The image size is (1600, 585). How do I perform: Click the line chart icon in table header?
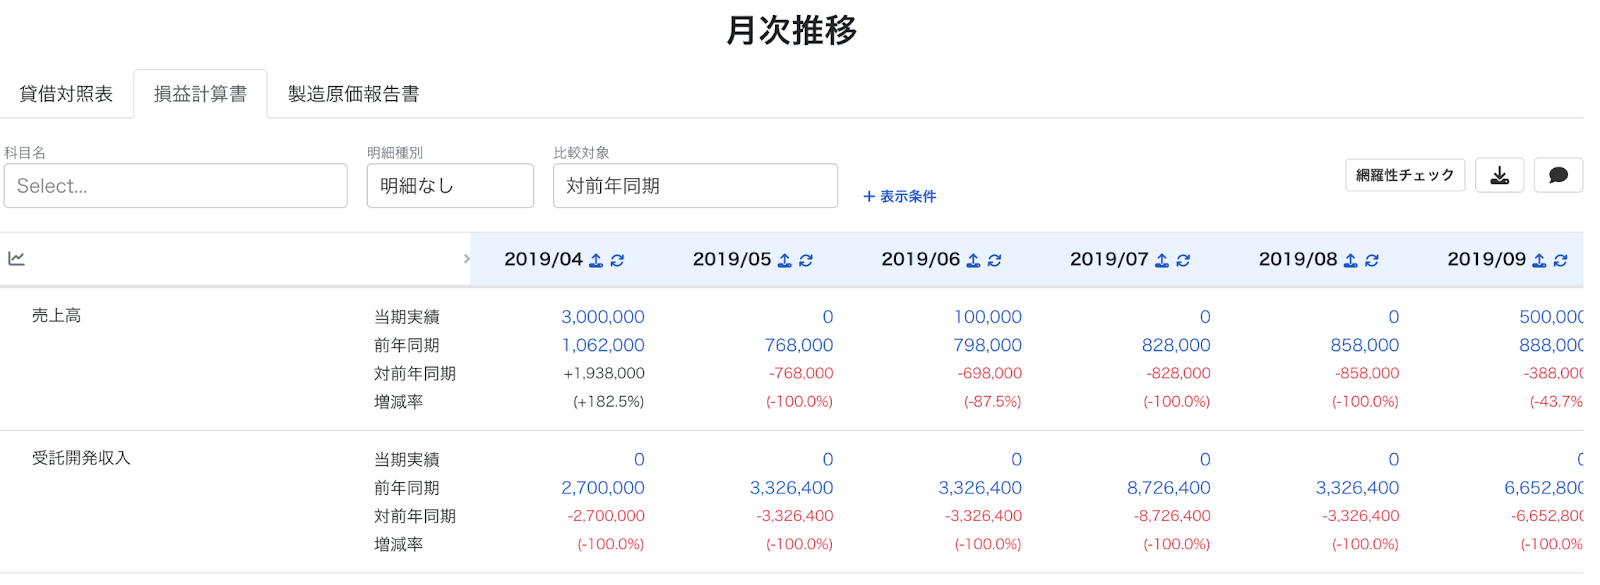[16, 259]
